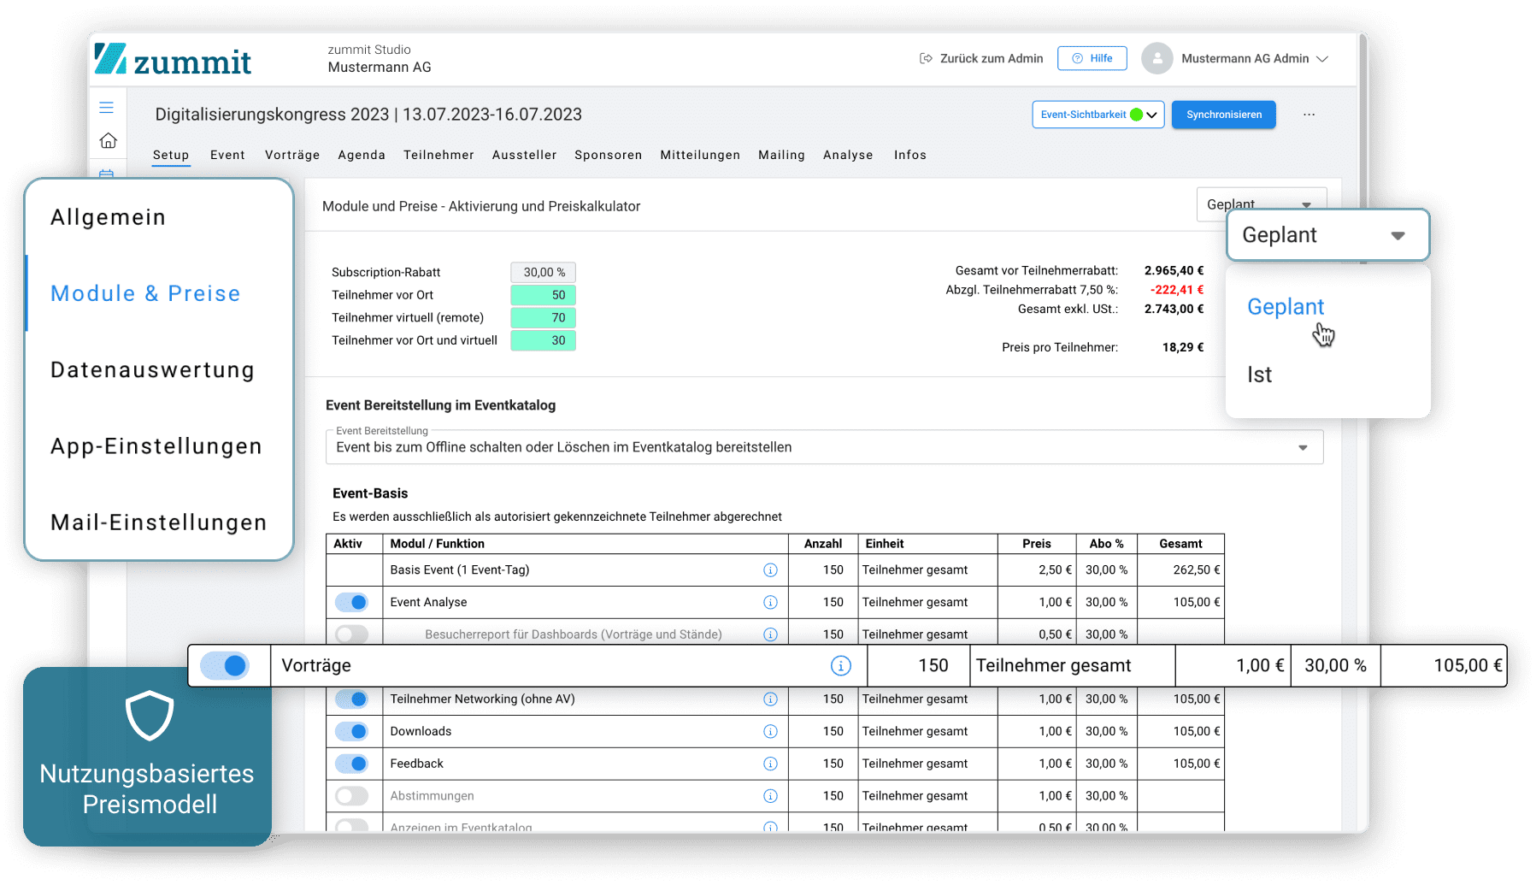Image resolution: width=1536 pixels, height=885 pixels.
Task: Click Zurück zum Admin
Action: 981,58
